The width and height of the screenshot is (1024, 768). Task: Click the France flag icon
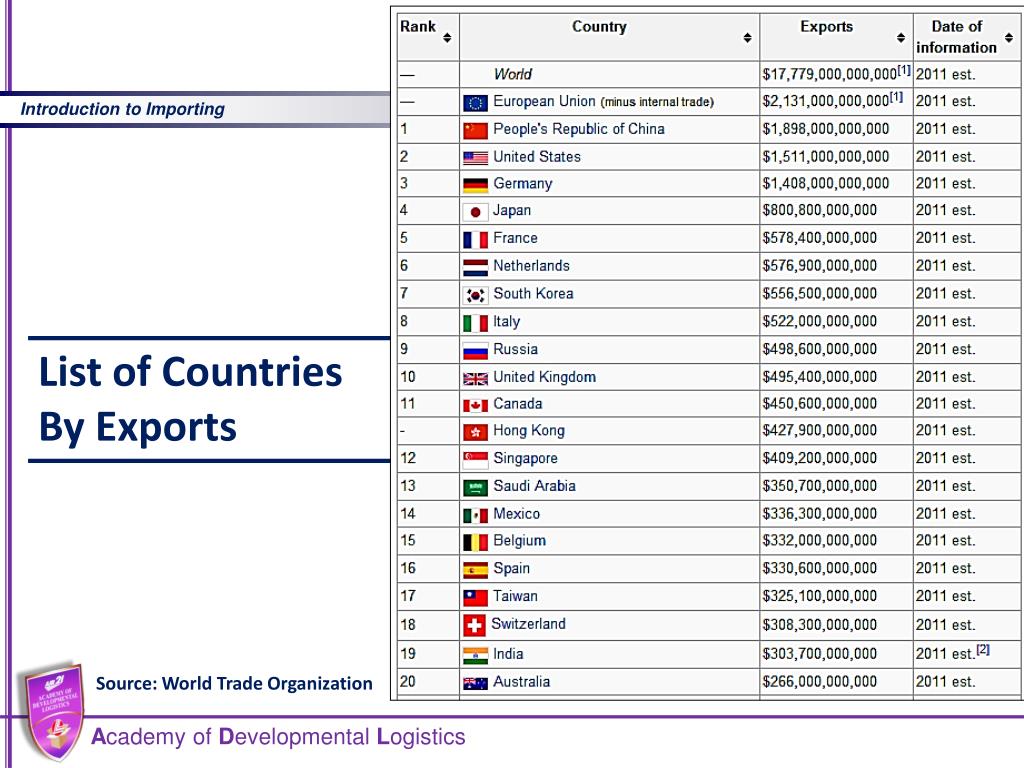tap(475, 240)
